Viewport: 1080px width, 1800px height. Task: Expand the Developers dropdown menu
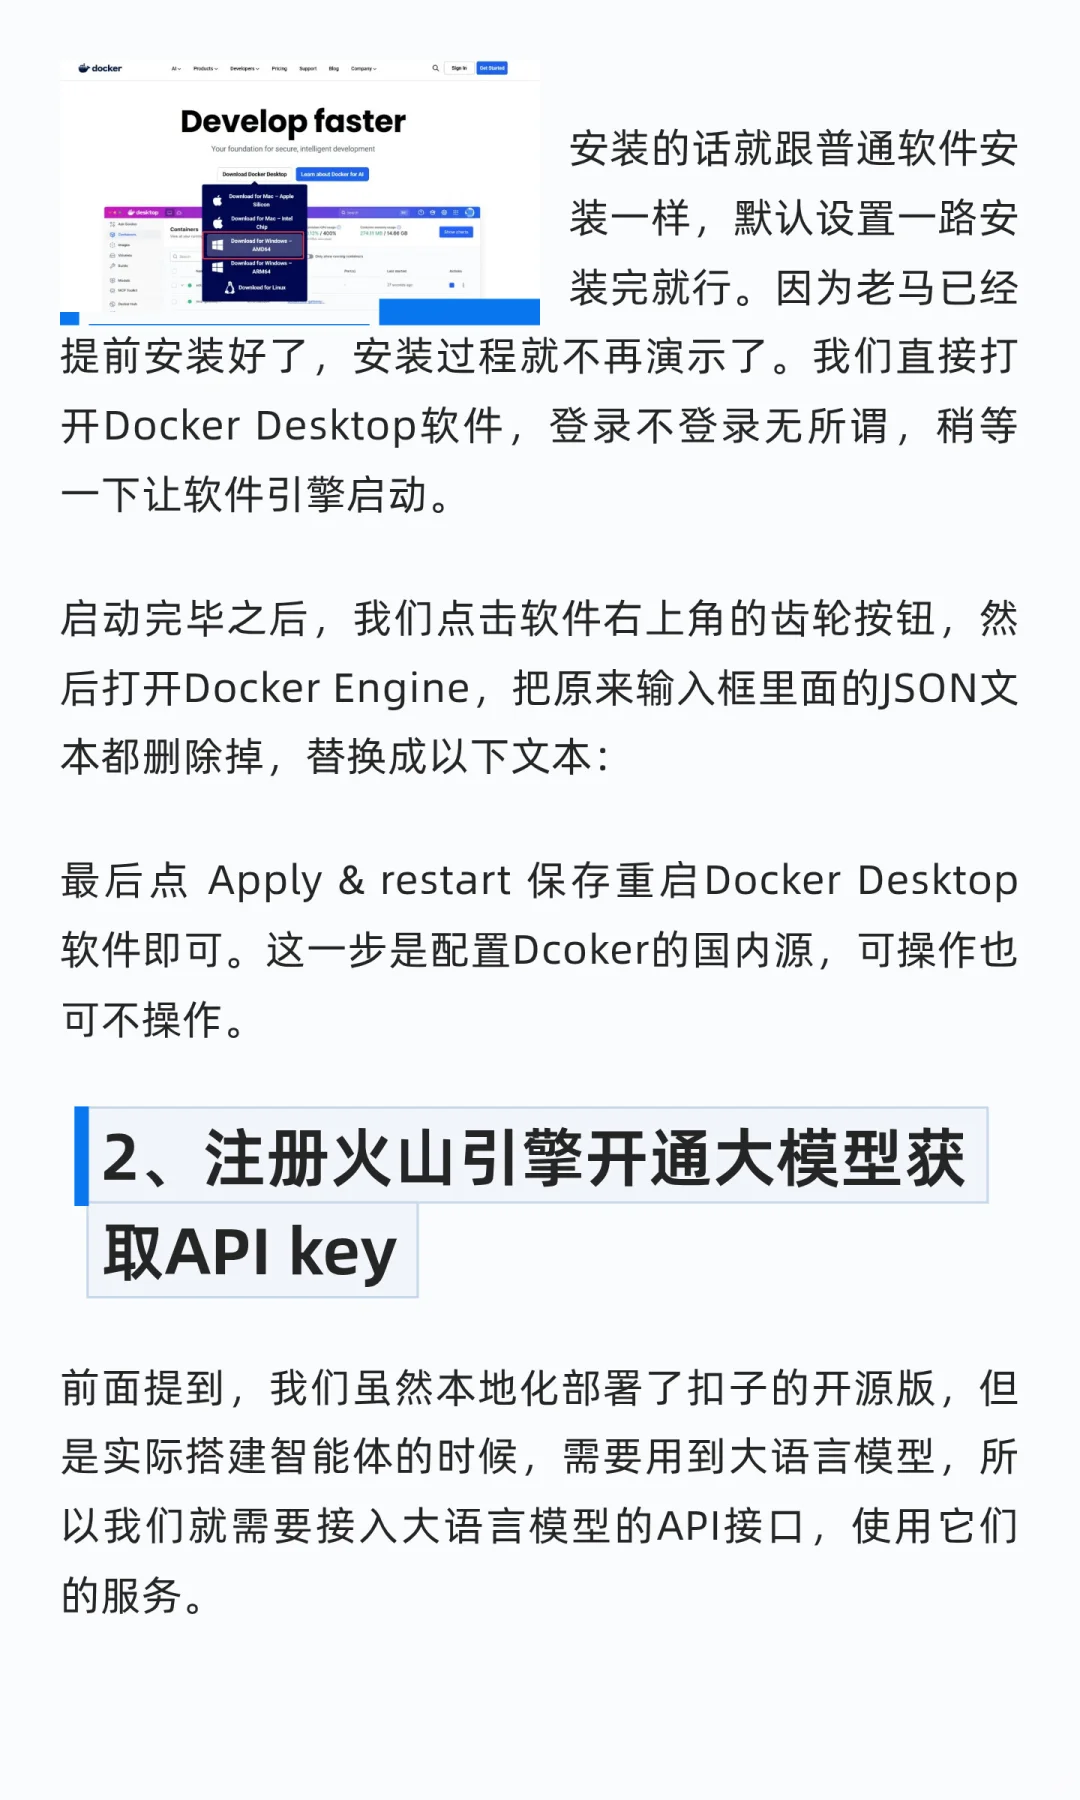[244, 69]
